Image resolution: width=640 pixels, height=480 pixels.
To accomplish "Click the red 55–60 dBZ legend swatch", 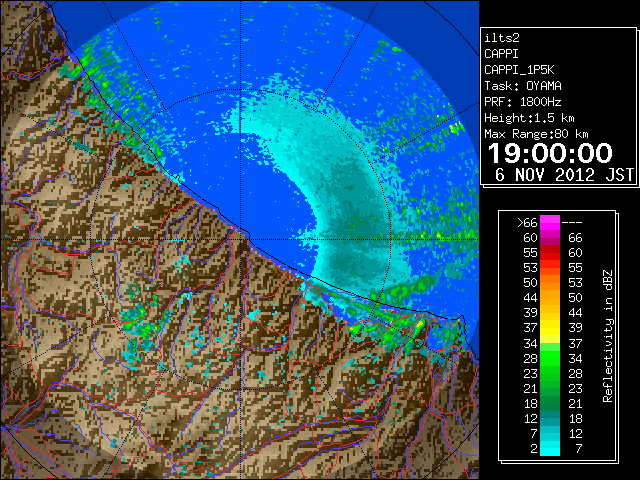I will pyautogui.click(x=550, y=253).
